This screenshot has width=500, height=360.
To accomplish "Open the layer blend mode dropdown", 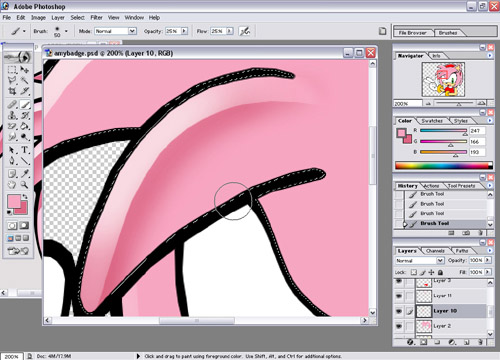I will pyautogui.click(x=440, y=260).
